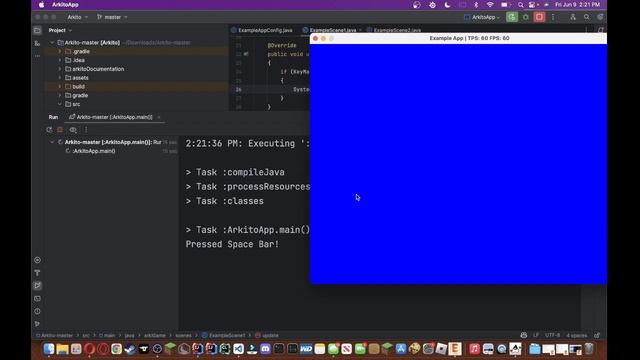Expand the arkitoDocumentation folder

pyautogui.click(x=60, y=69)
